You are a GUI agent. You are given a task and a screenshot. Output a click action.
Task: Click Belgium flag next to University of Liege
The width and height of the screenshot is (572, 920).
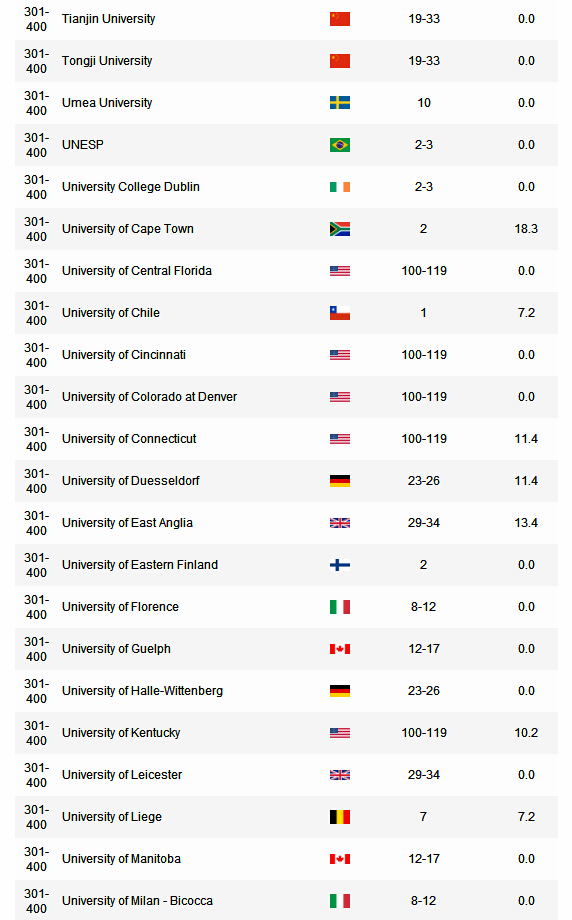click(340, 817)
